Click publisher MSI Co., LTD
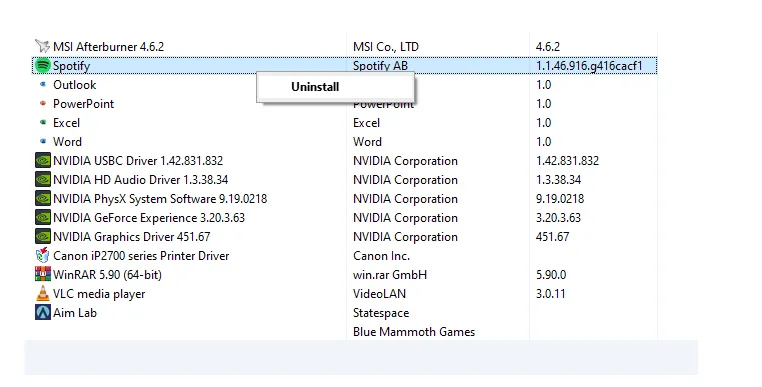Screen dimensions: 762x387 click(x=386, y=47)
